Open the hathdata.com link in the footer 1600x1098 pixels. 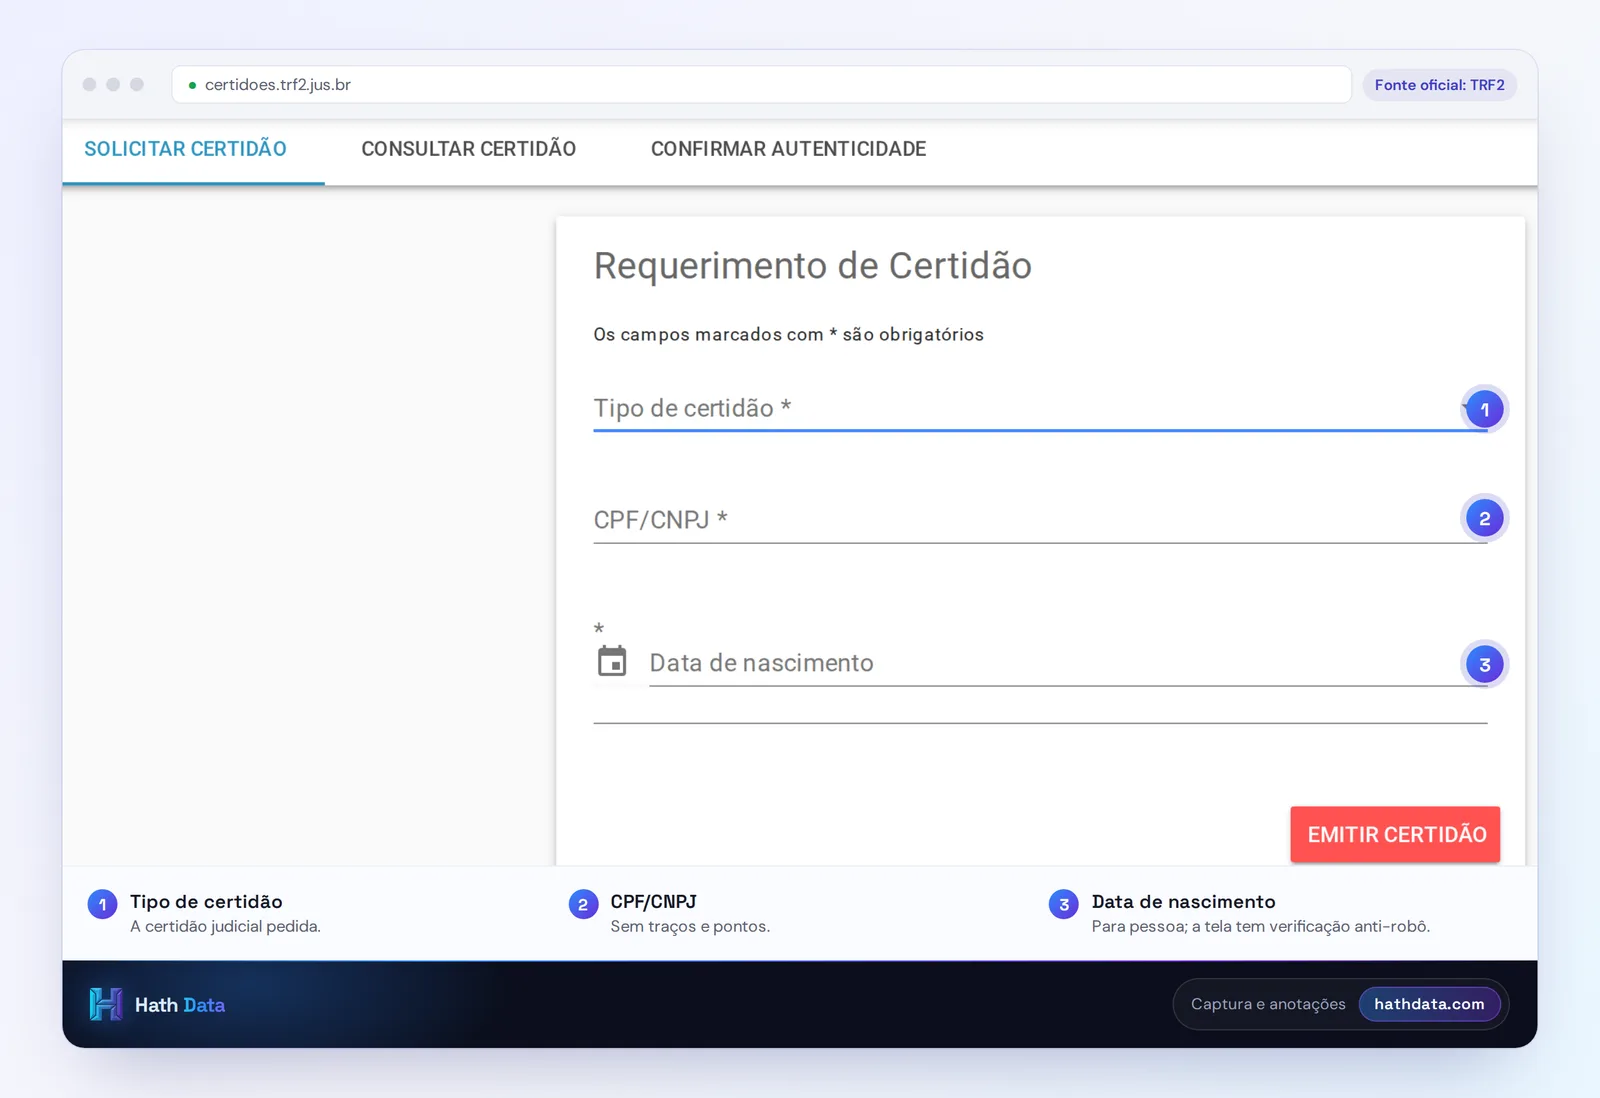point(1429,1004)
